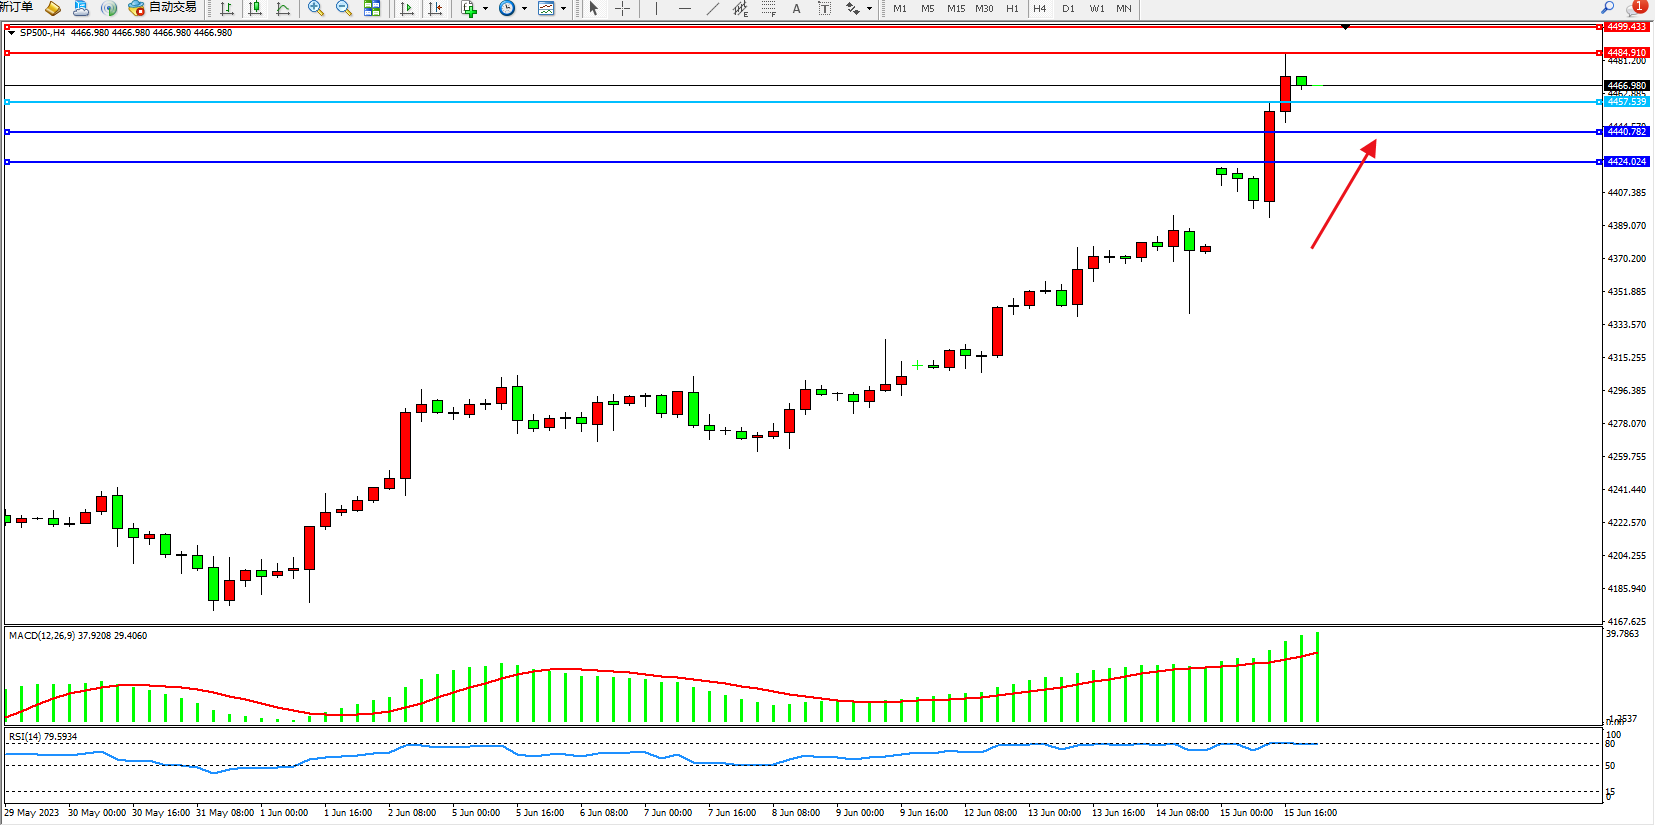Pick the horizontal line drawing tool

(685, 8)
